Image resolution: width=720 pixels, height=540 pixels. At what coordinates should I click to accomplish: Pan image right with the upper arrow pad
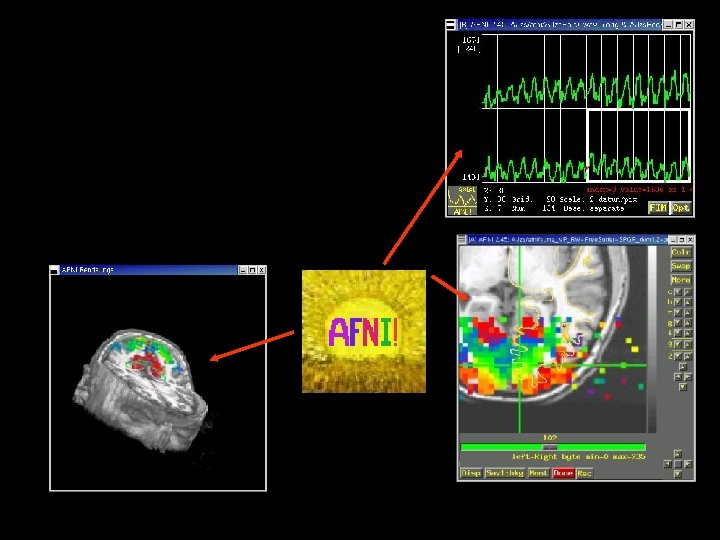pos(687,377)
